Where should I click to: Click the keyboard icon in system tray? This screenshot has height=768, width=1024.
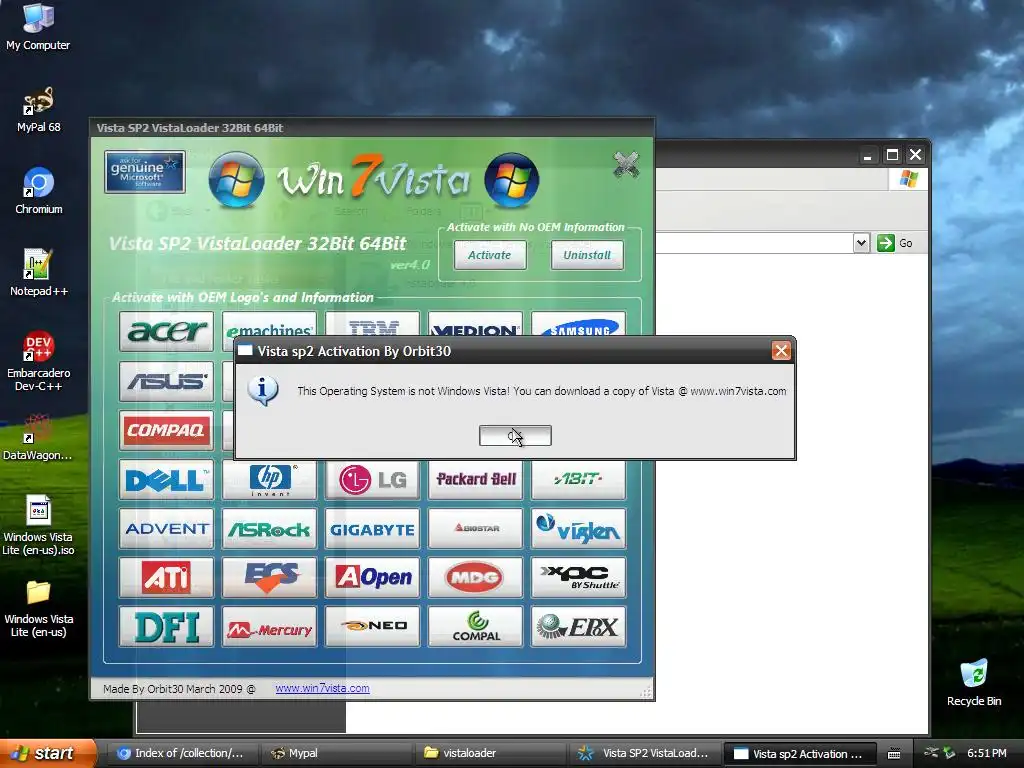pos(894,754)
